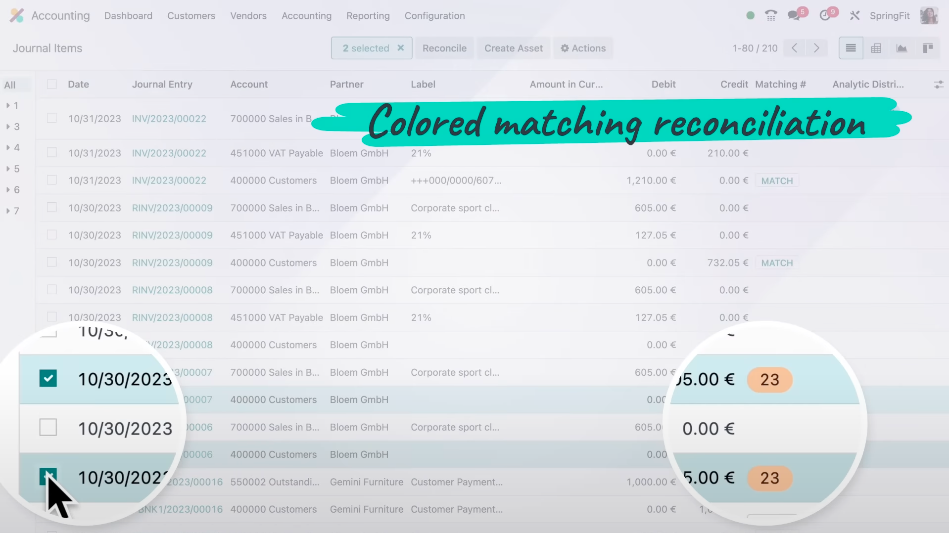Go to previous page of records
This screenshot has height=533, width=949.
click(x=794, y=48)
